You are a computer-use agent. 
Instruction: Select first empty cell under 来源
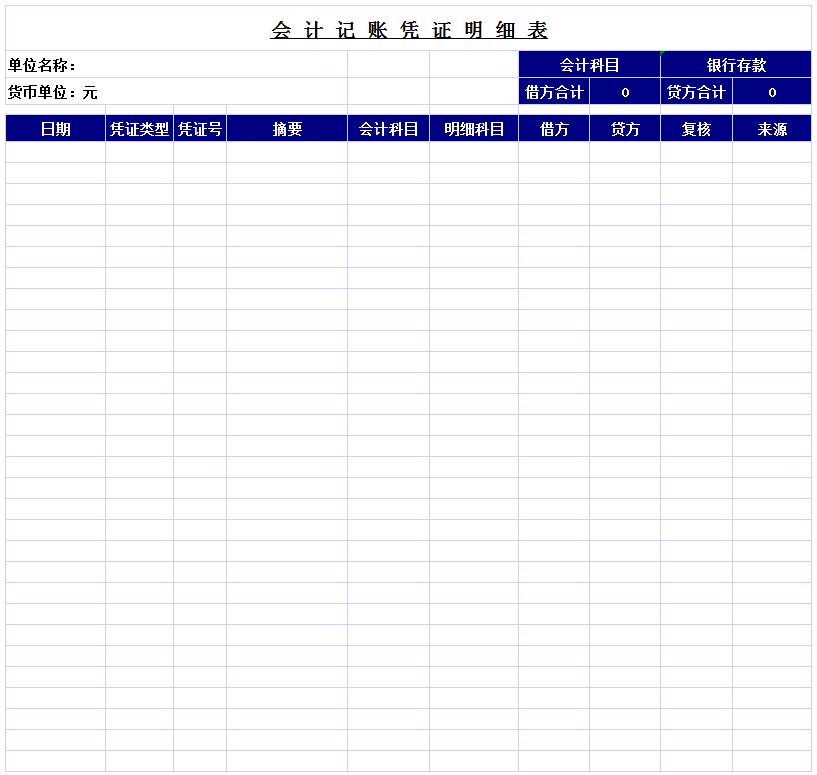[x=772, y=152]
